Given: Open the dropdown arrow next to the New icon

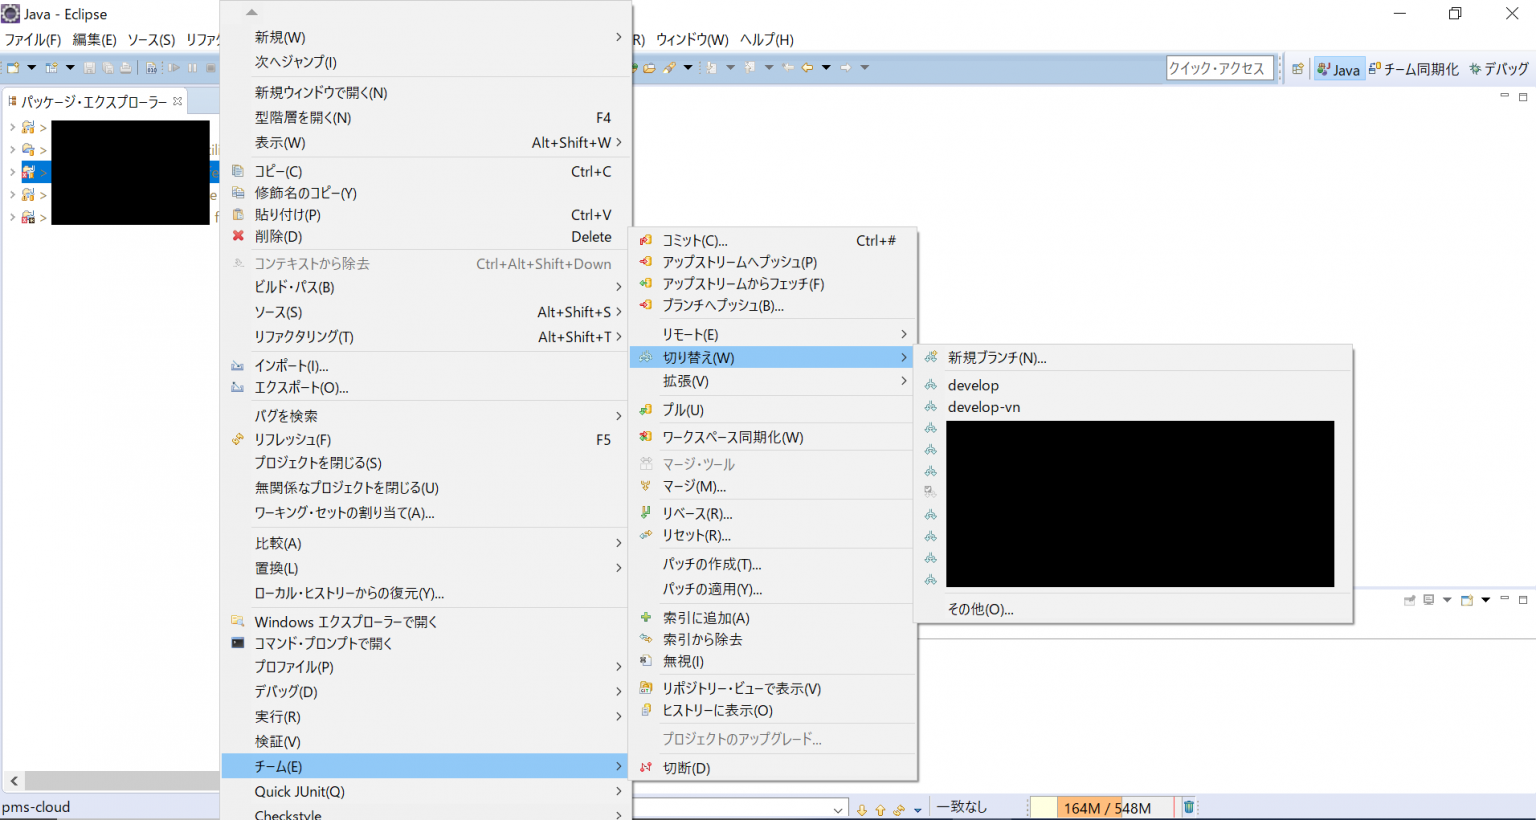Looking at the screenshot, I should [x=31, y=67].
